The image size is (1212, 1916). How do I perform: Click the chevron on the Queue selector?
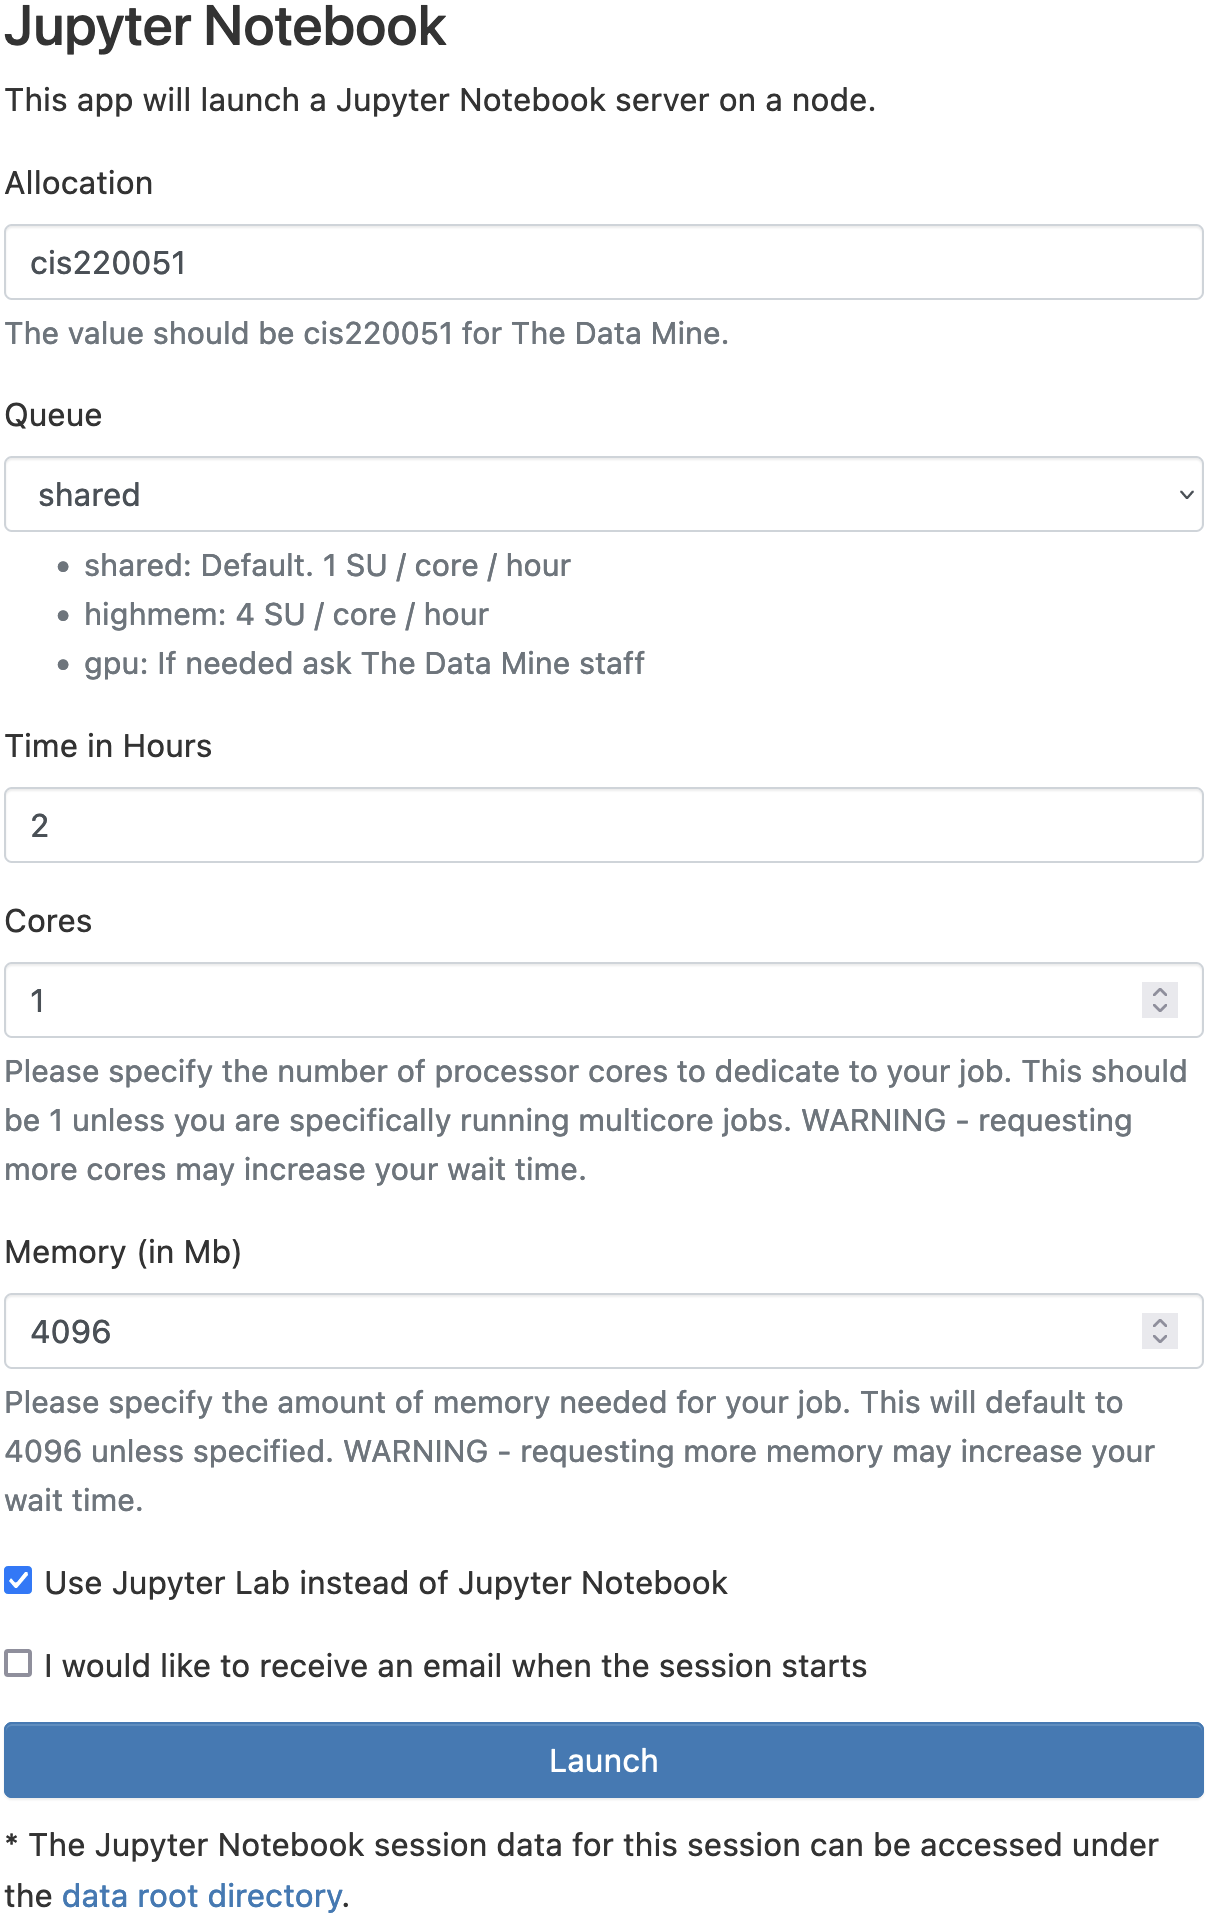[1185, 494]
